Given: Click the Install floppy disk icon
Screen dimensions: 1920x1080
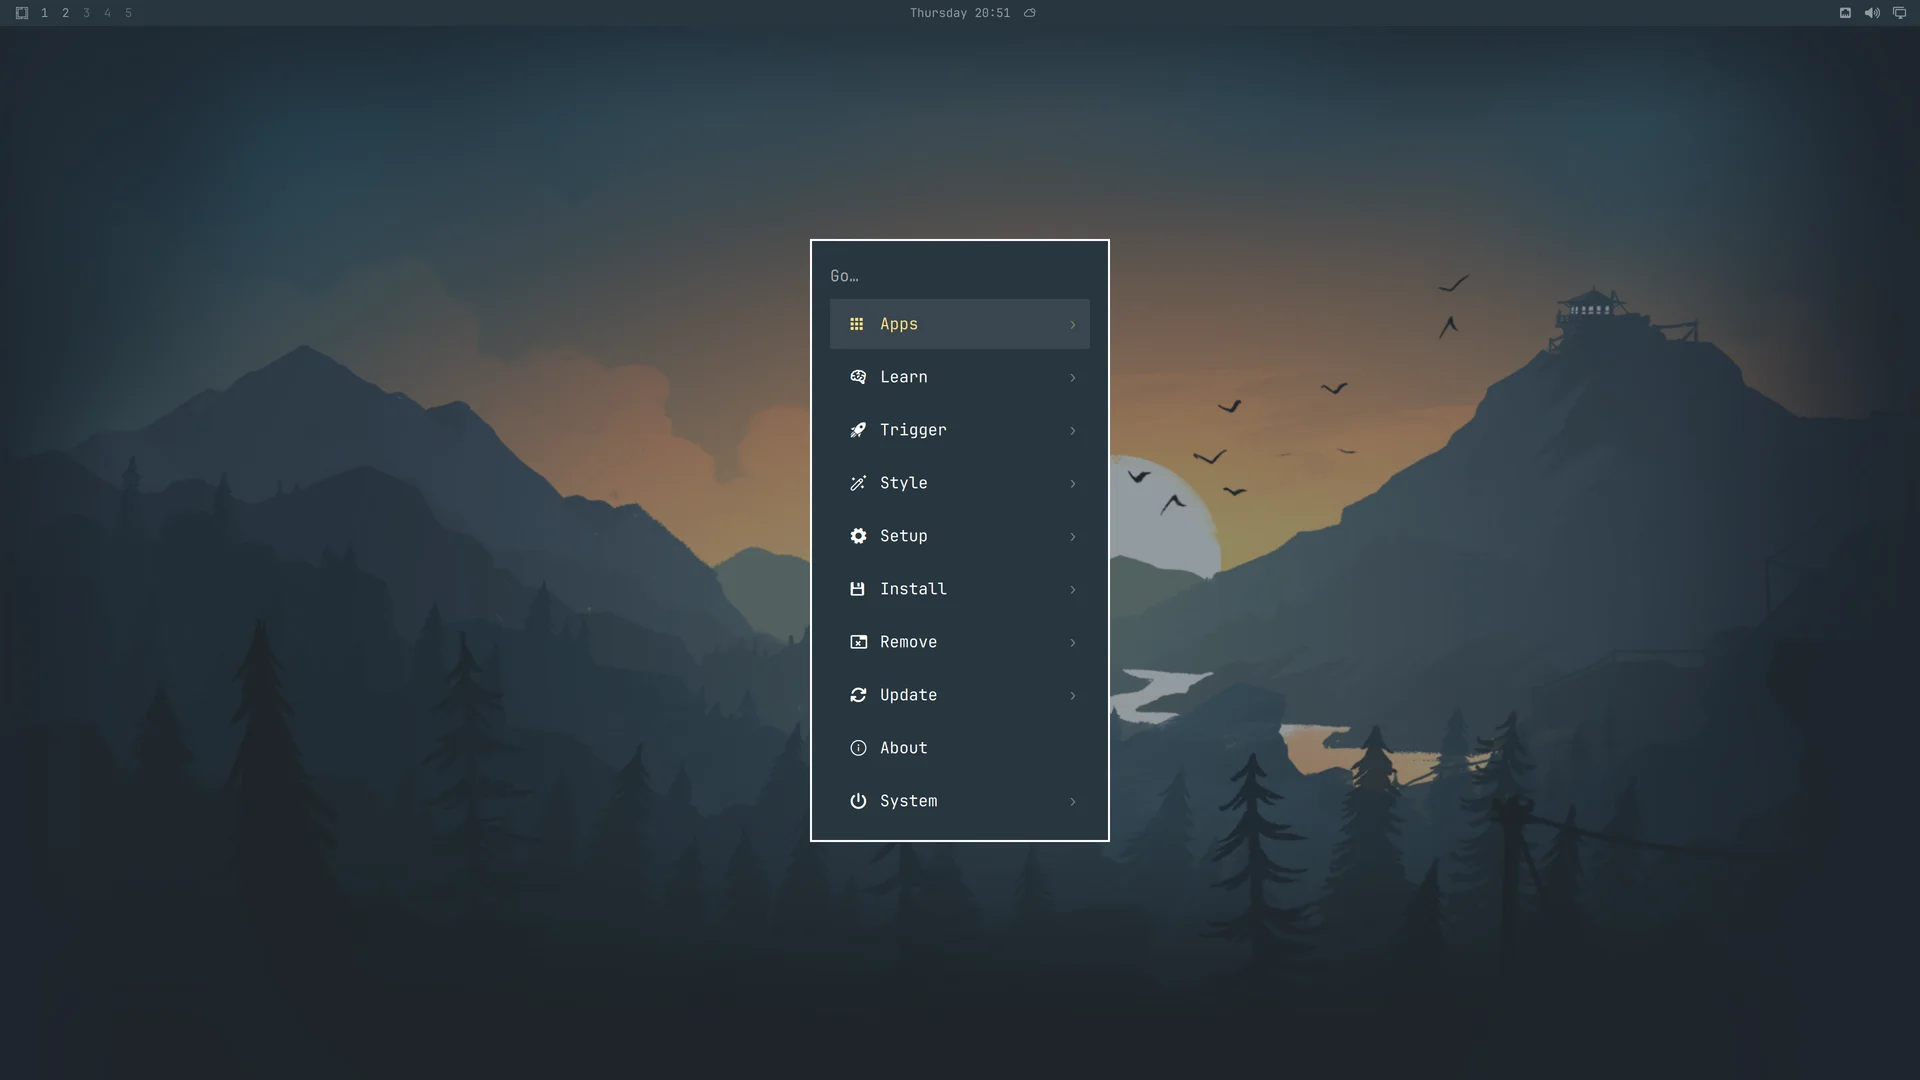Looking at the screenshot, I should (x=857, y=589).
